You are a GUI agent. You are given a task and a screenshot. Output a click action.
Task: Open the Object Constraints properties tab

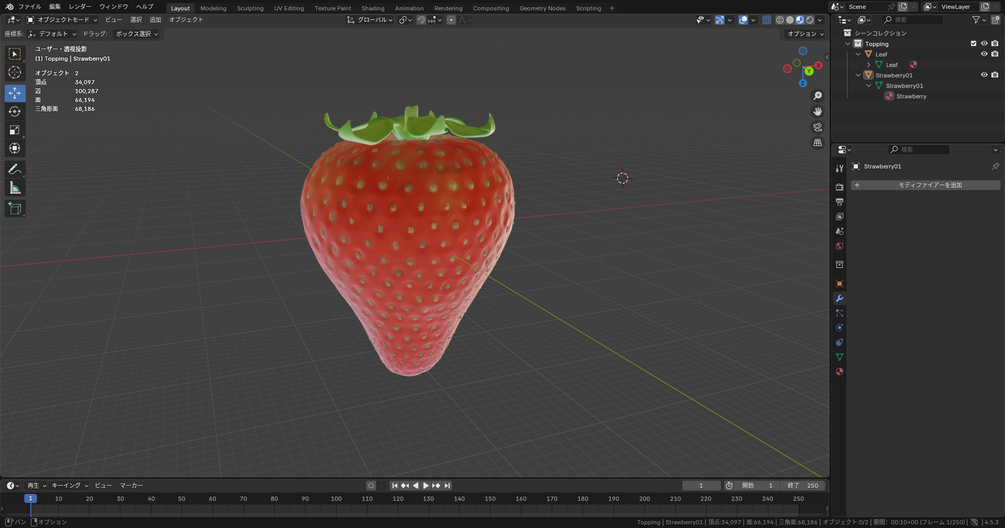[839, 343]
